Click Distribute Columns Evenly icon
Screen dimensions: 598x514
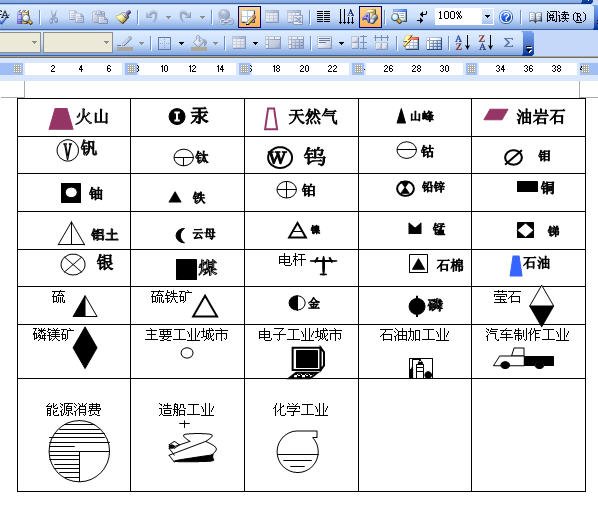tap(381, 43)
